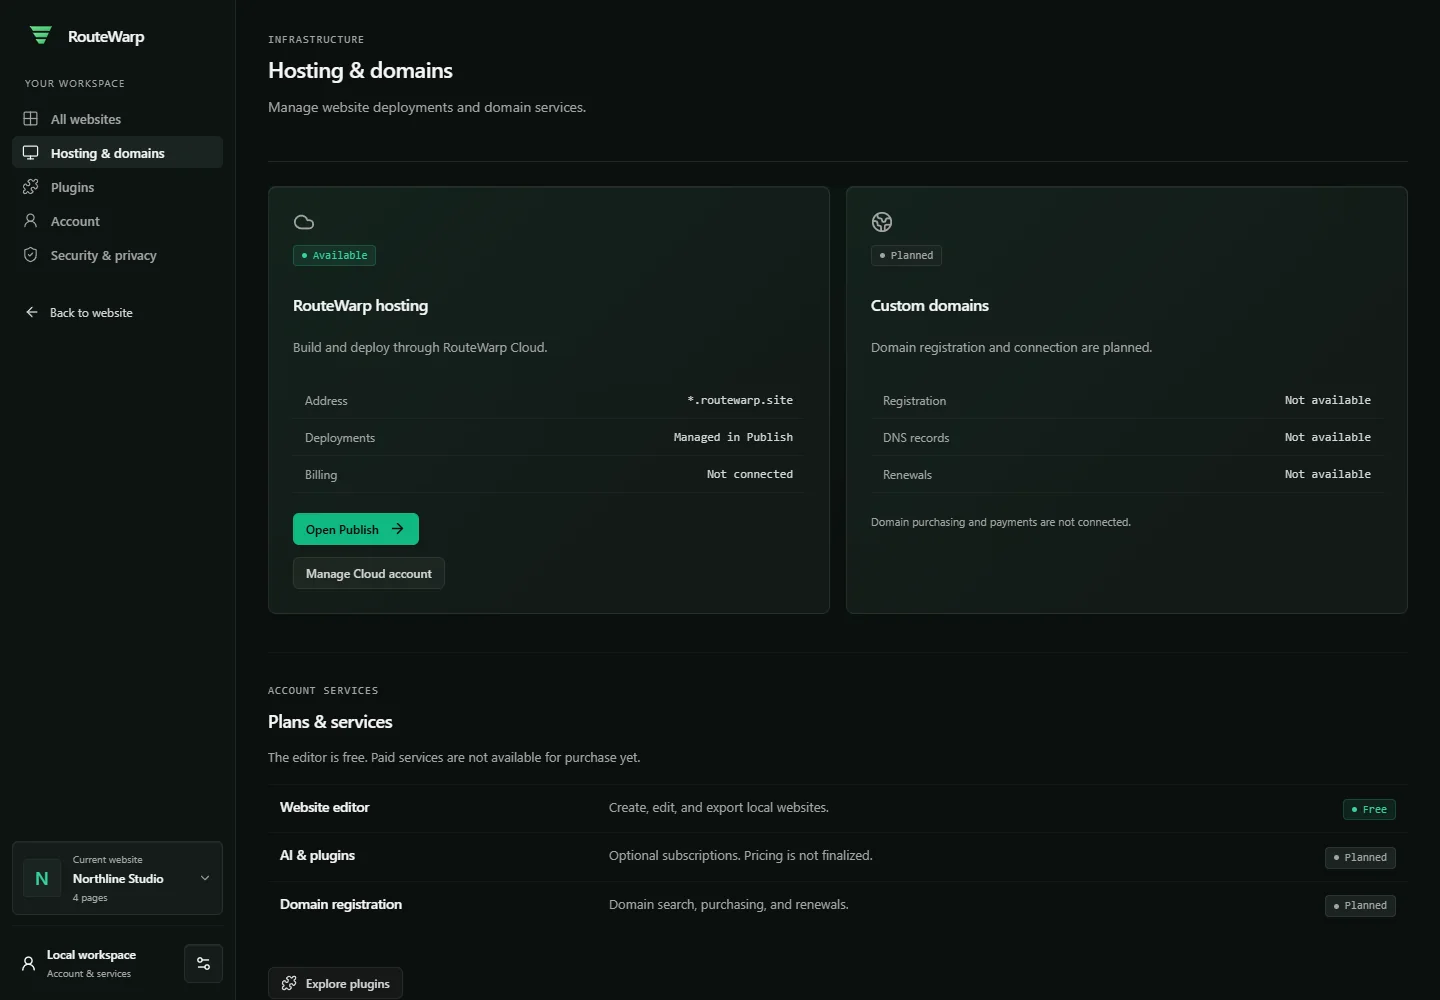The image size is (1440, 1000).
Task: Click the All websites grid icon
Action: point(31,119)
